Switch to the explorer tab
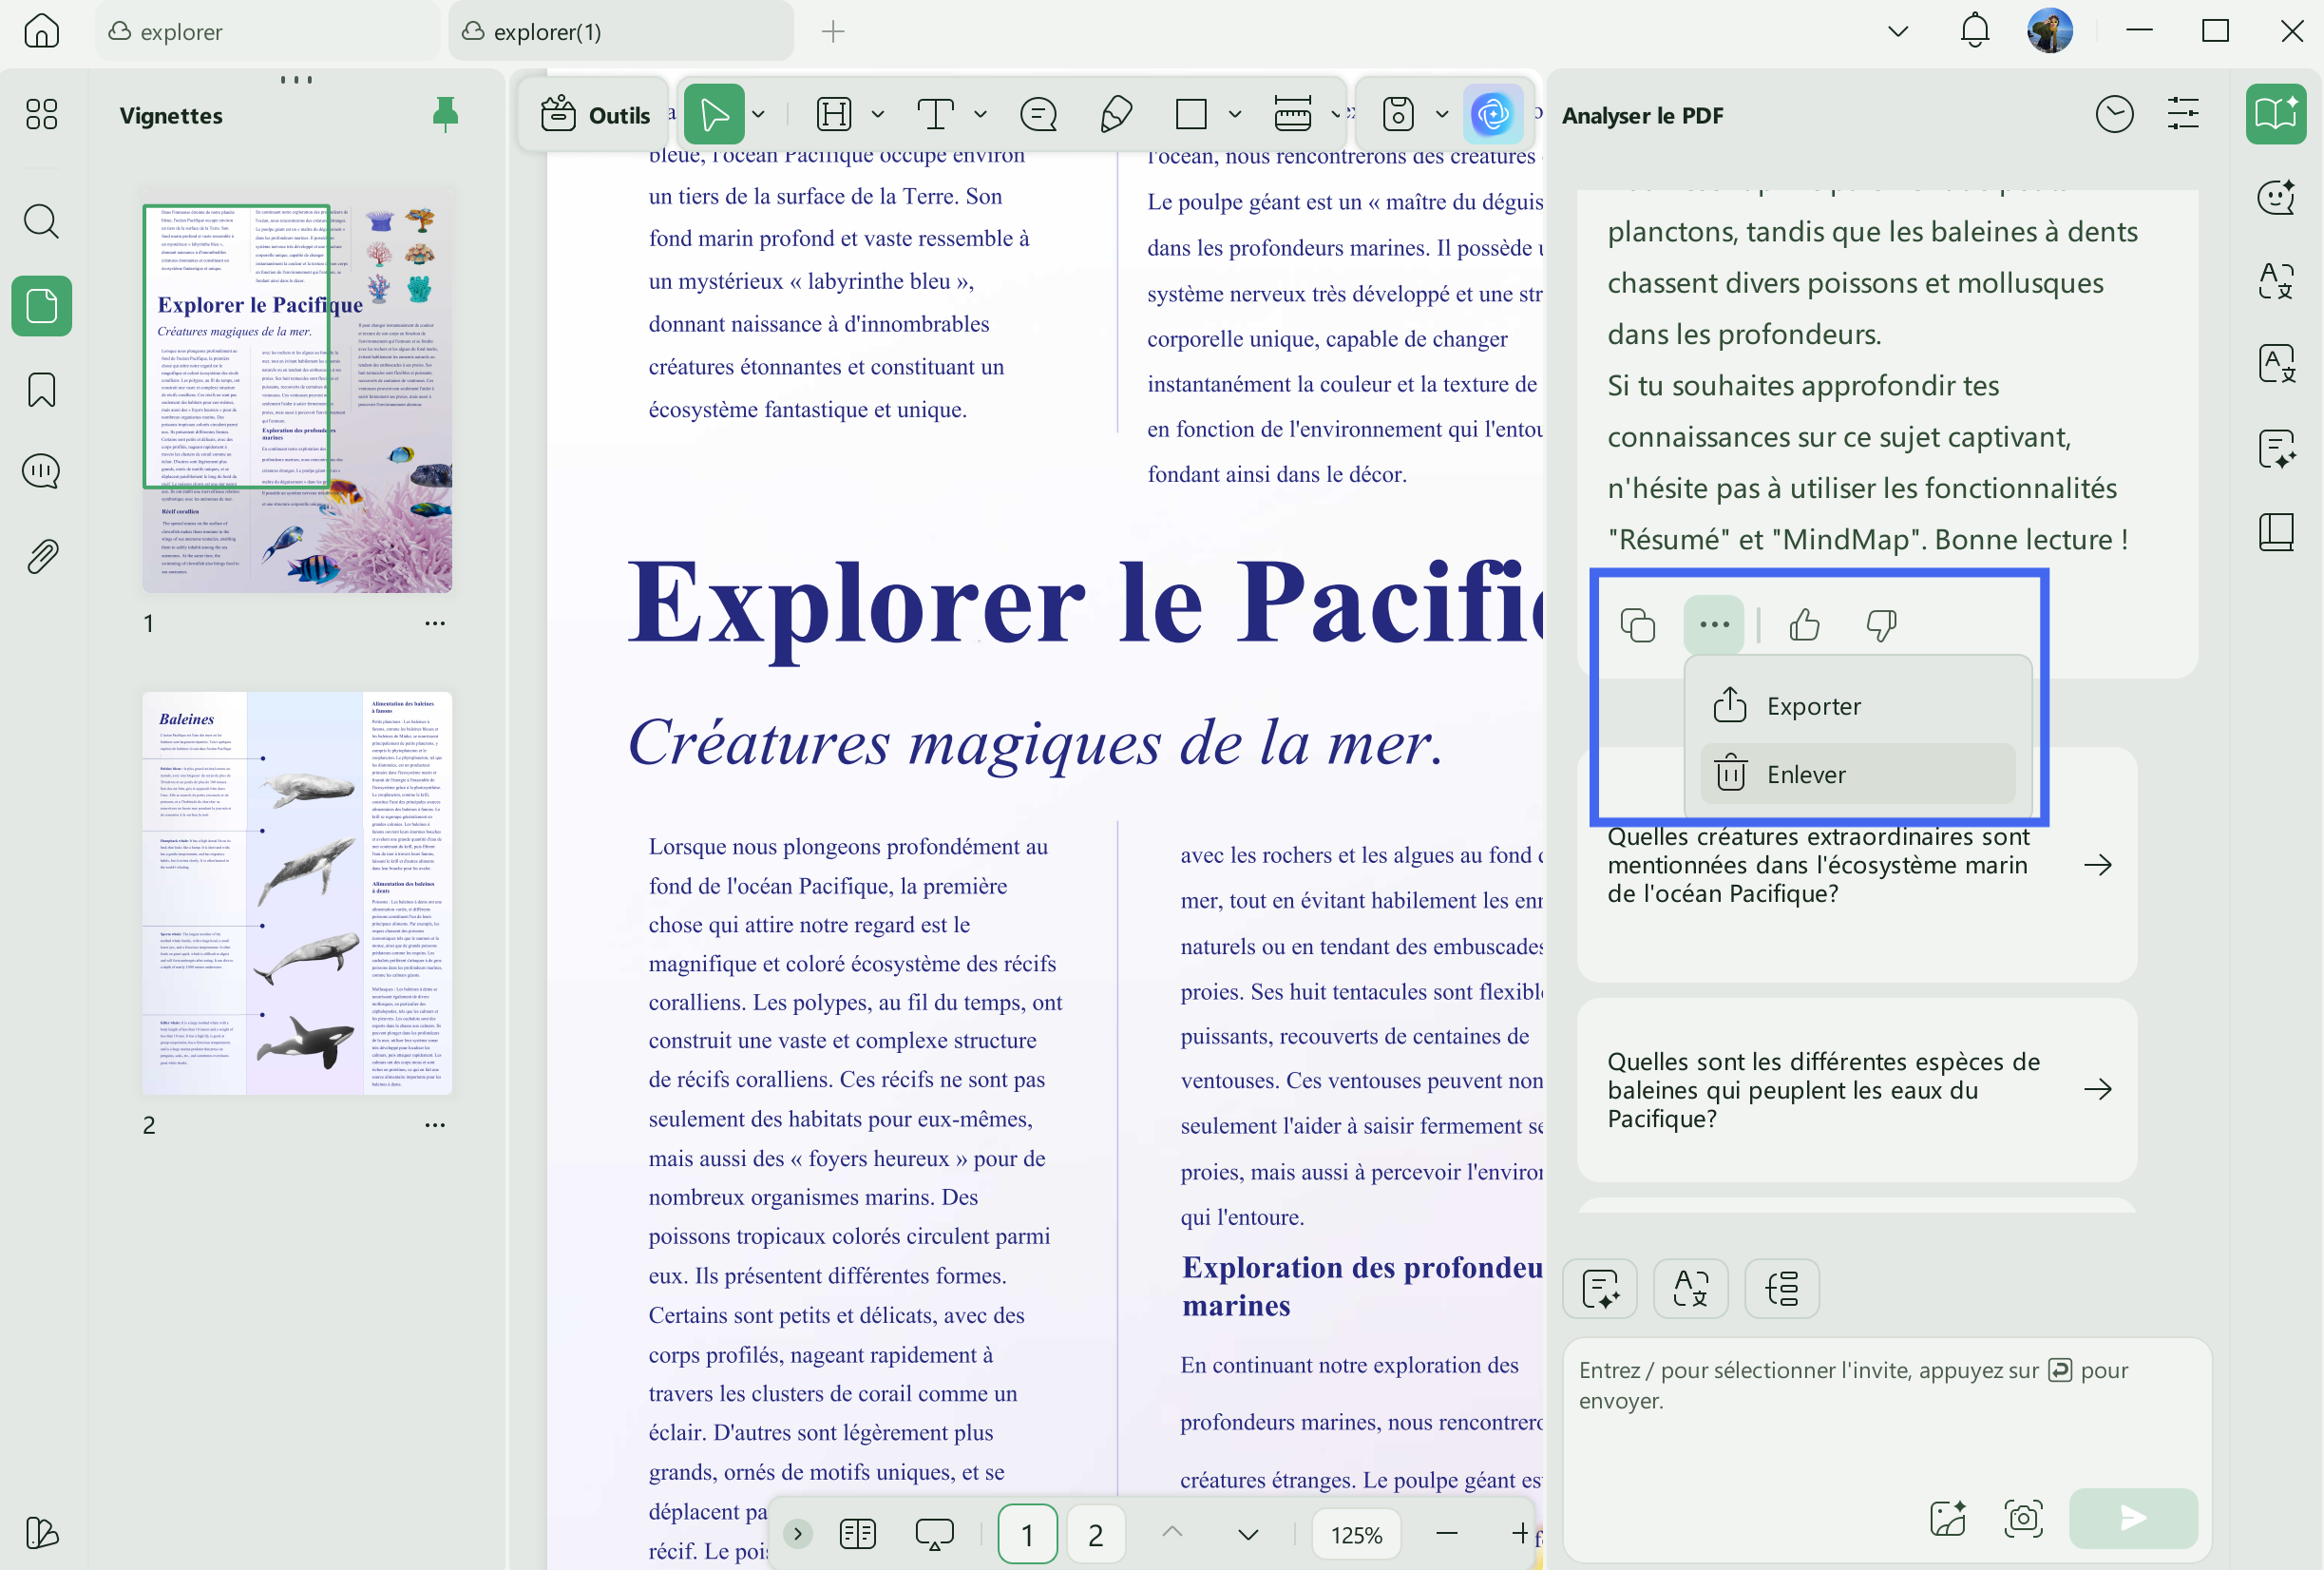Screen dimensions: 2324x1570 (267, 31)
